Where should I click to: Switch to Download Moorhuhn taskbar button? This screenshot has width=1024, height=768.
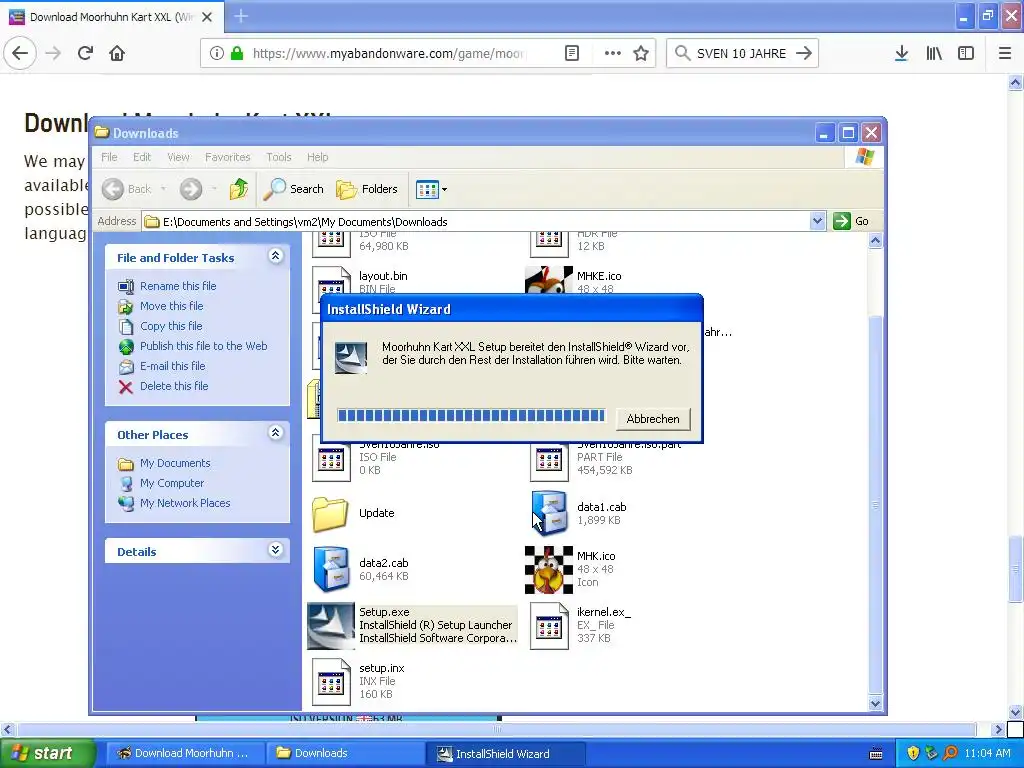point(185,753)
